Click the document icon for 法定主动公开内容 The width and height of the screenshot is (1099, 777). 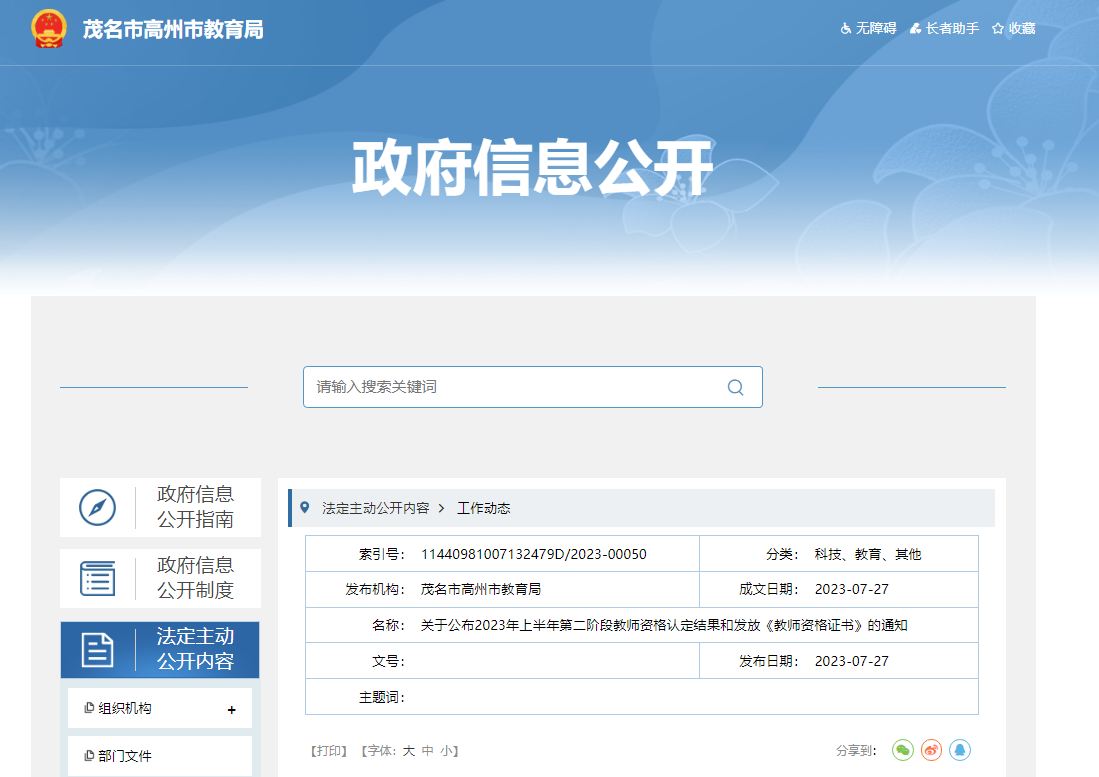click(x=98, y=650)
